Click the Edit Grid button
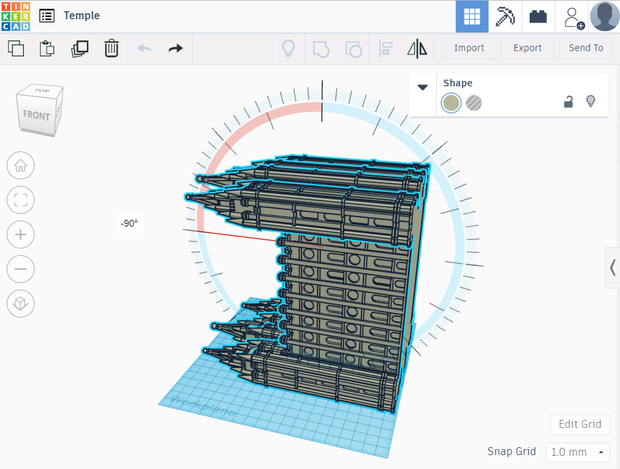Image resolution: width=620 pixels, height=469 pixels. [580, 424]
